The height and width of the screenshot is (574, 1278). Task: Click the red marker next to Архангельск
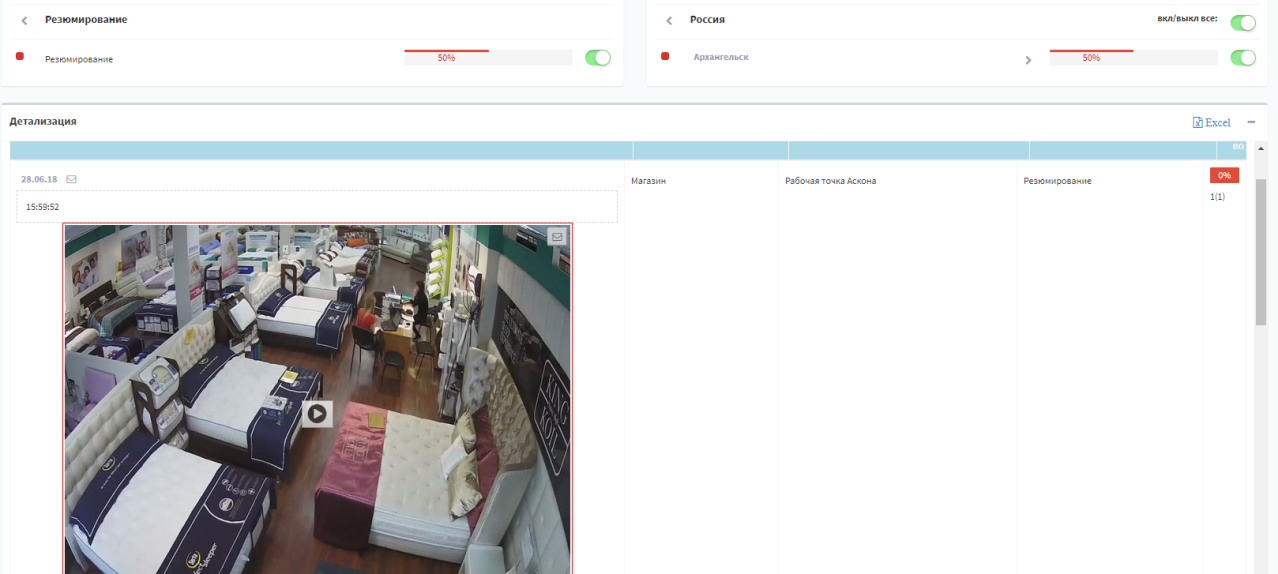coord(665,56)
